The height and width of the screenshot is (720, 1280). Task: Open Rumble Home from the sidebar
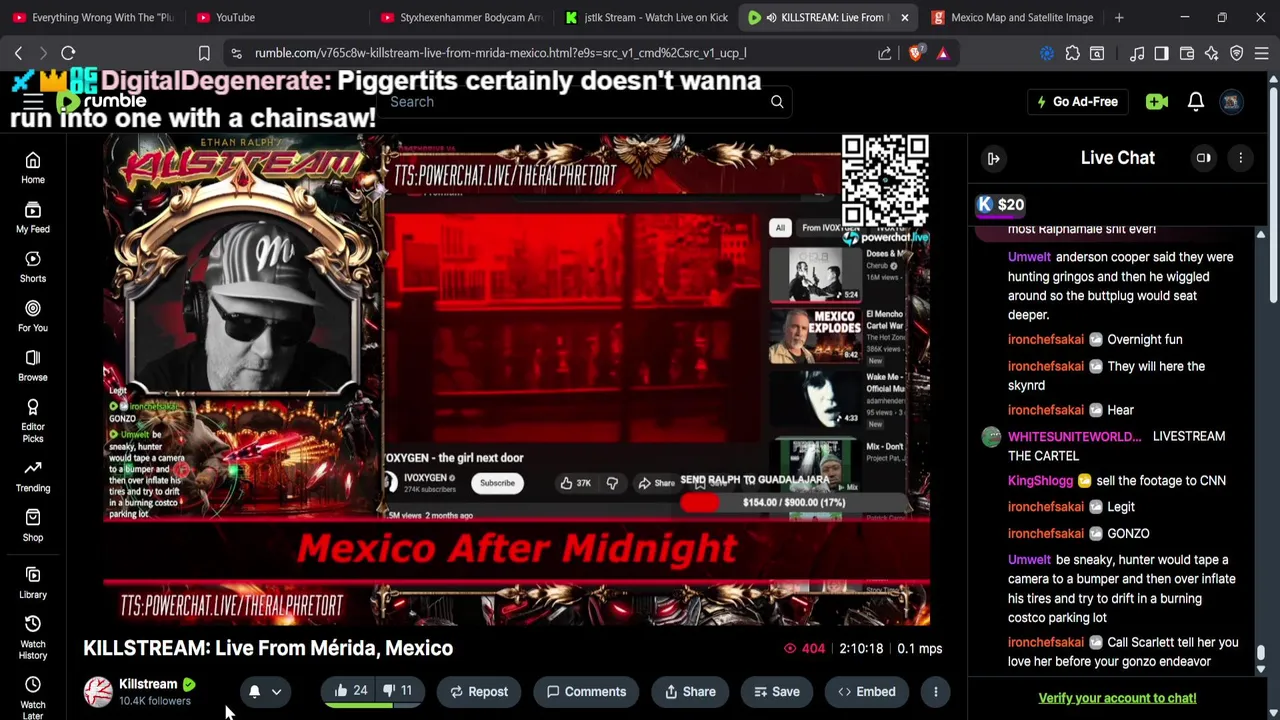click(x=33, y=168)
